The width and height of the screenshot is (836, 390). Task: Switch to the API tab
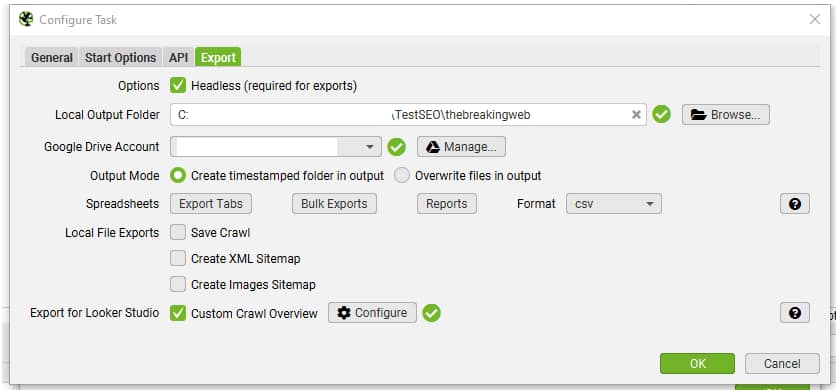(x=179, y=58)
